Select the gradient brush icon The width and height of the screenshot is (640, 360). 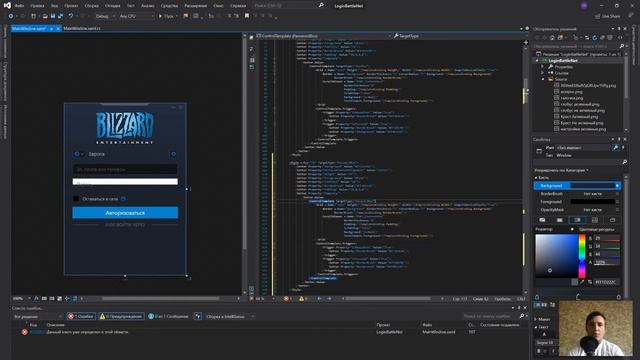(577, 220)
